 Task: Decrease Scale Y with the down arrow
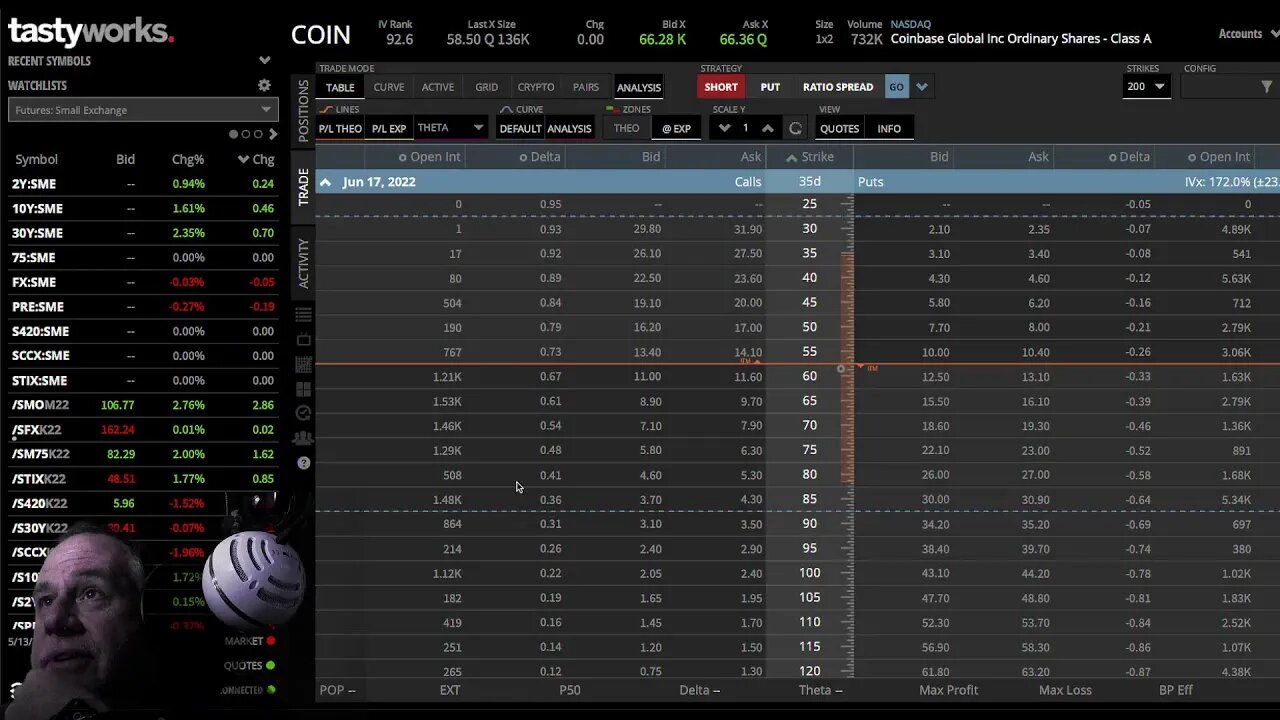coord(724,128)
